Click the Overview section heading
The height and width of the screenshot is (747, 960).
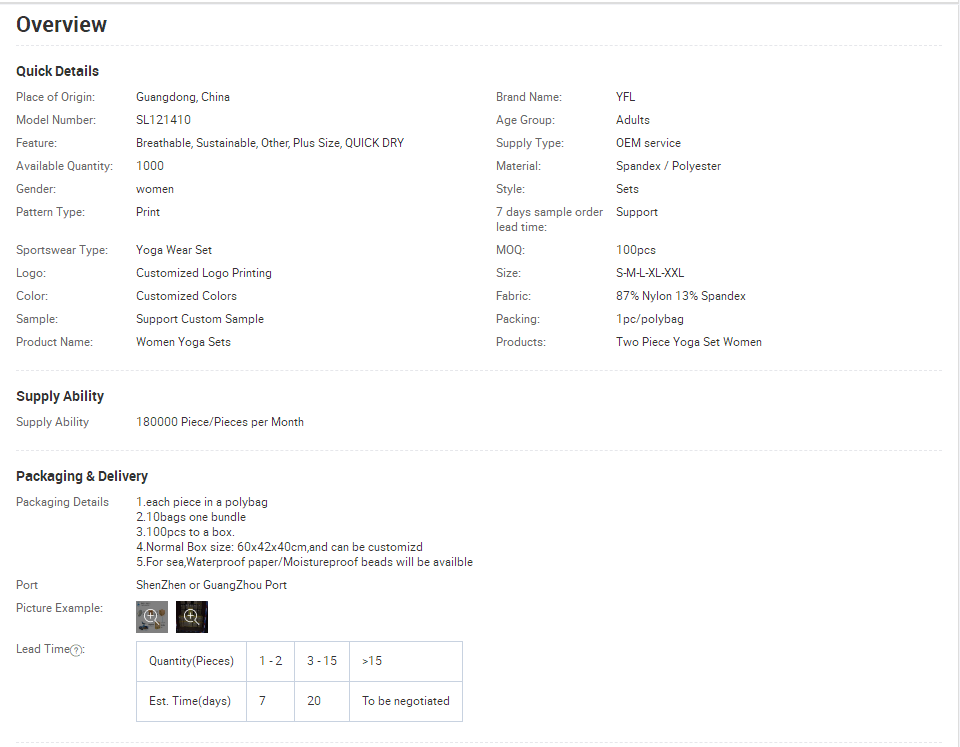coord(62,25)
